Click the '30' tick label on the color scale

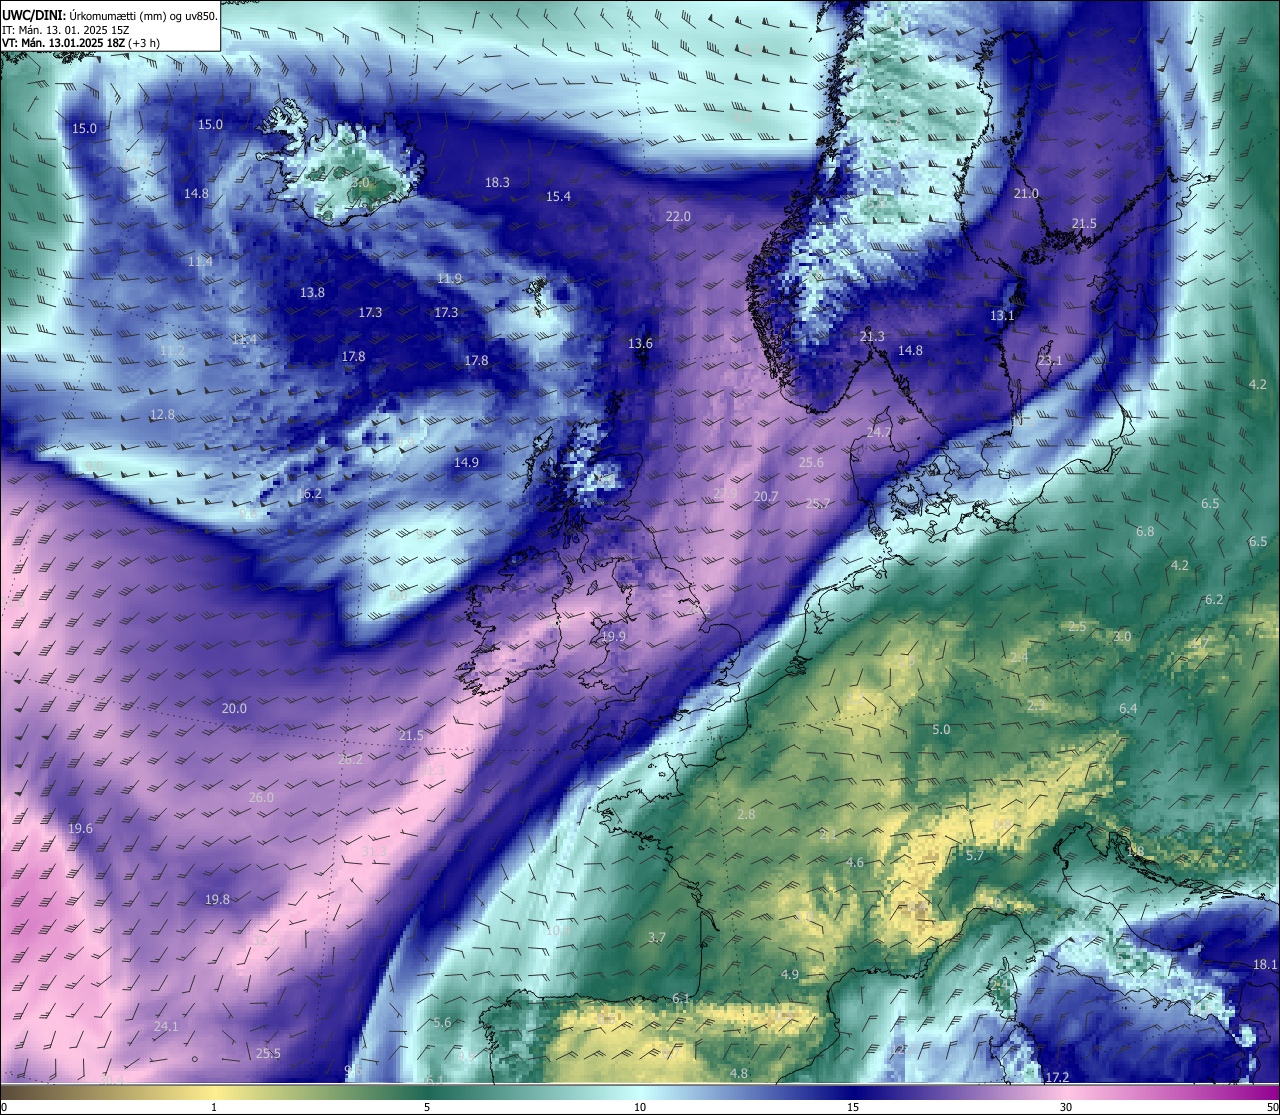(x=1066, y=1107)
